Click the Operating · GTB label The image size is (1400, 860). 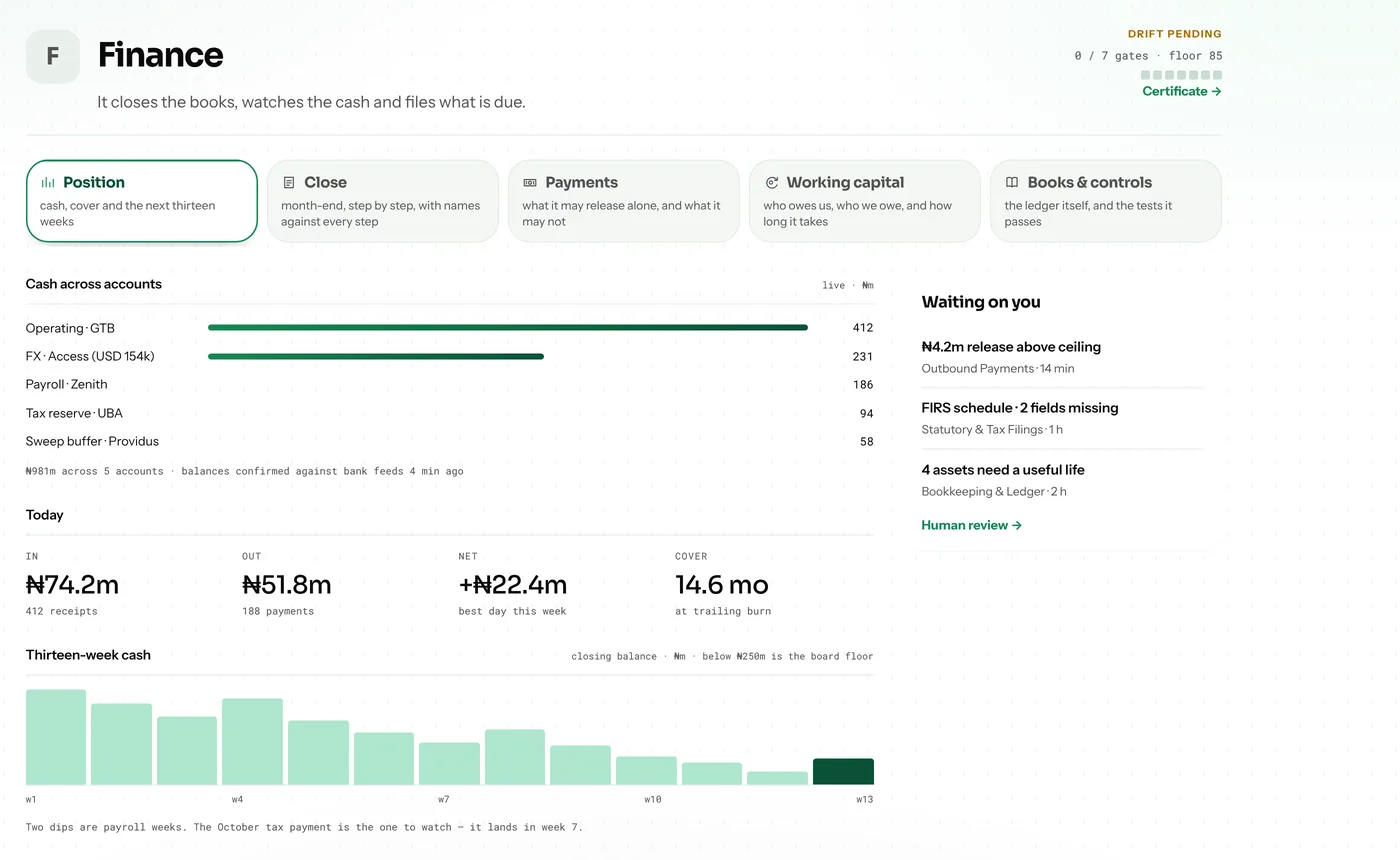click(x=70, y=328)
